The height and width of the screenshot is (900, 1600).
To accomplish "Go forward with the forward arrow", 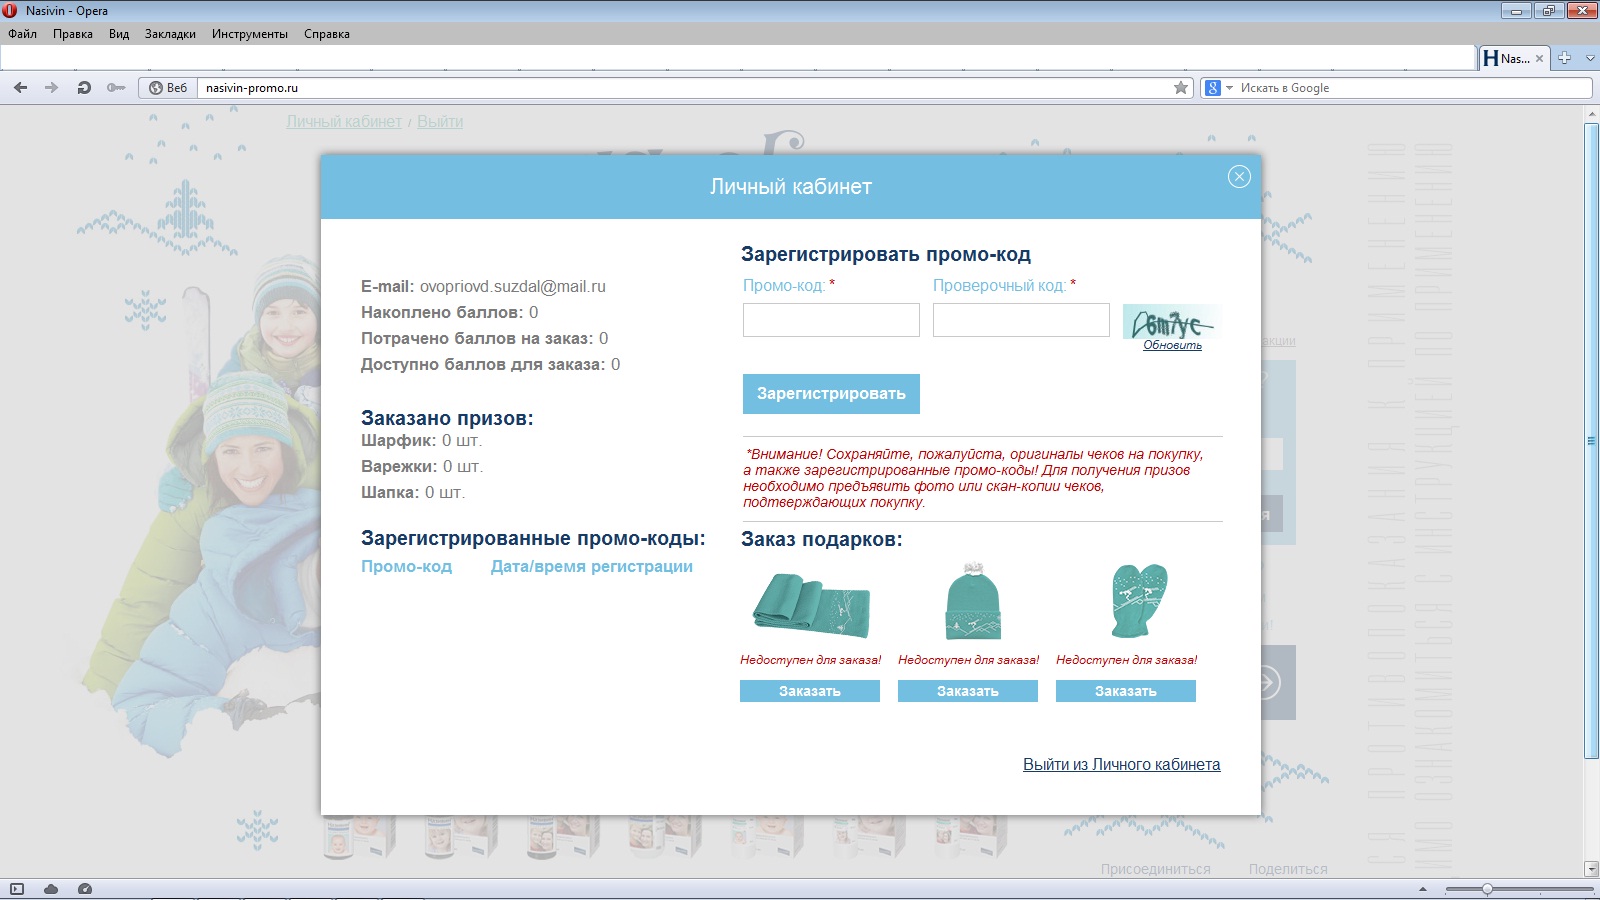I will click(x=51, y=88).
